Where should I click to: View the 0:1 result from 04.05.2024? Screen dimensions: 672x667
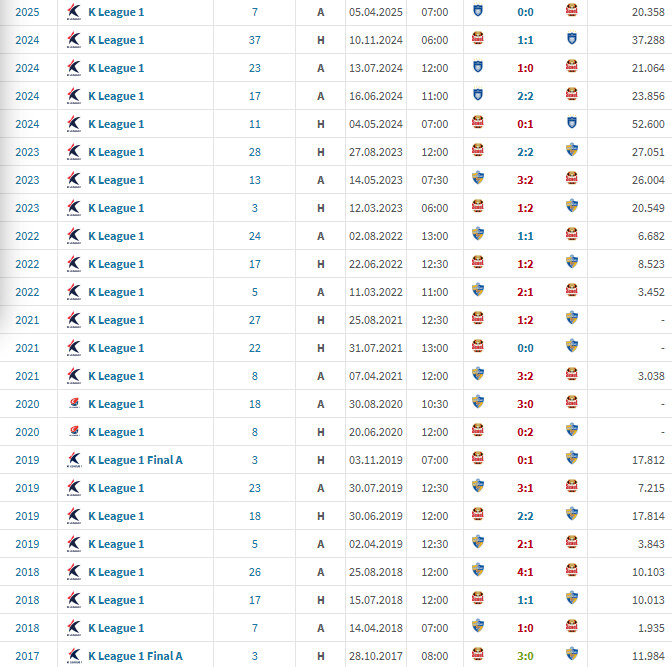coord(525,124)
